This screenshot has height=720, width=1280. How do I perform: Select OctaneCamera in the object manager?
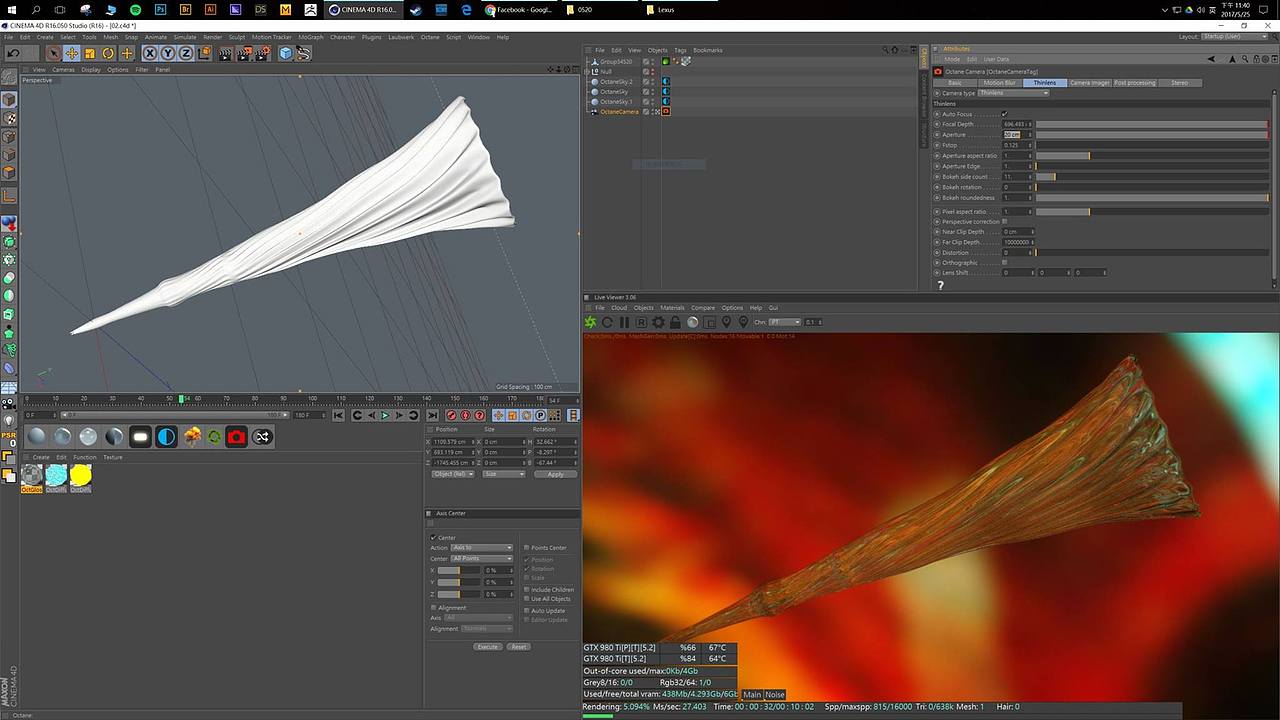point(619,112)
